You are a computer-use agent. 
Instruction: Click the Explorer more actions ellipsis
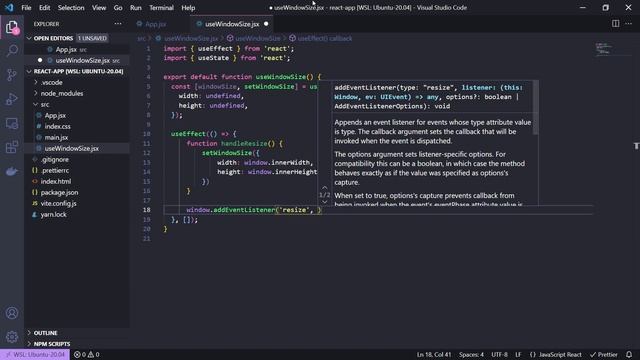(118, 24)
